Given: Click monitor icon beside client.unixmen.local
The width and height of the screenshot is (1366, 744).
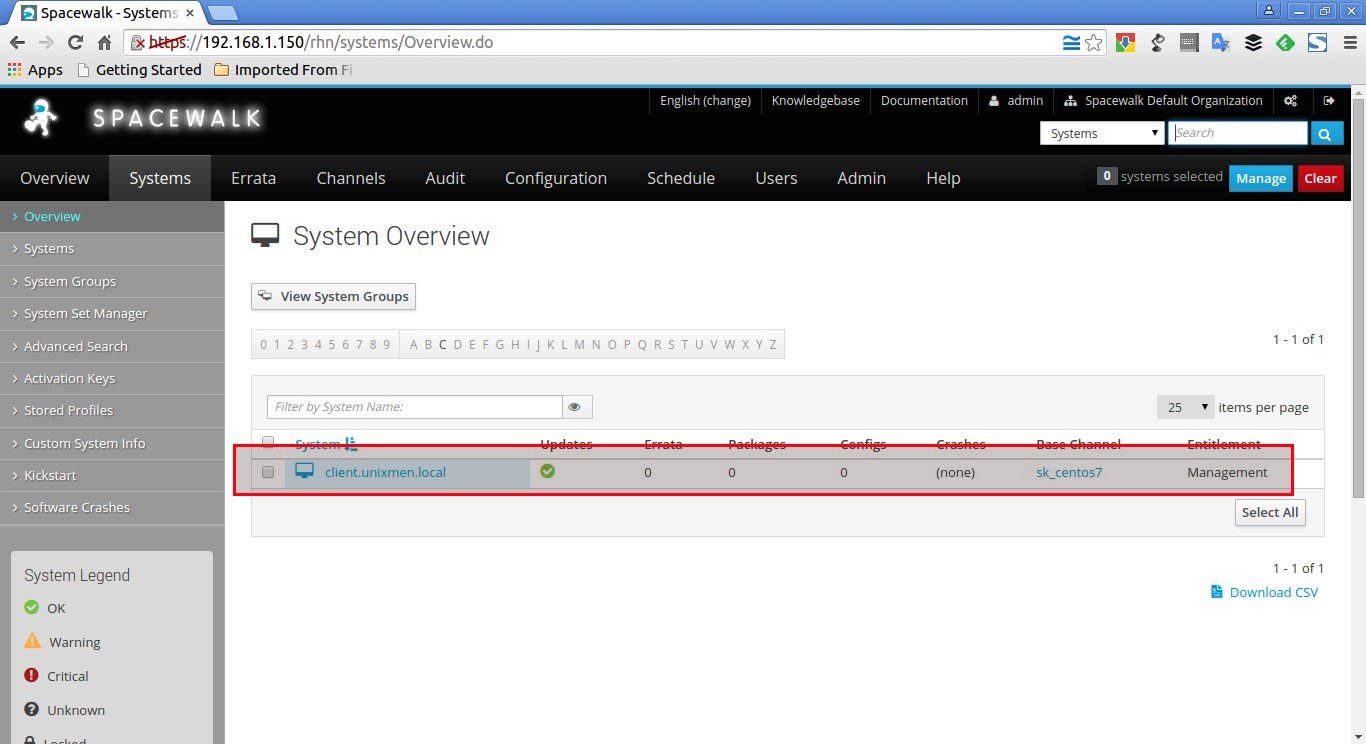Looking at the screenshot, I should coord(305,471).
